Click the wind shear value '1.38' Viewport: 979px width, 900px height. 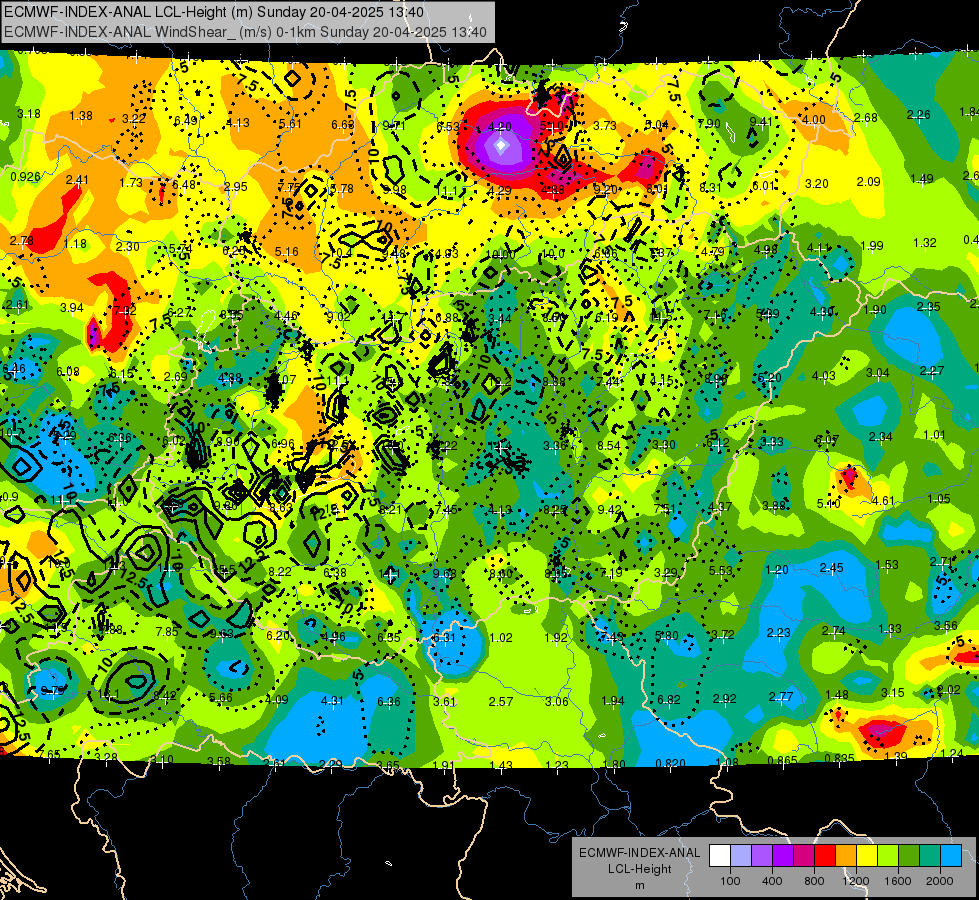tap(81, 116)
